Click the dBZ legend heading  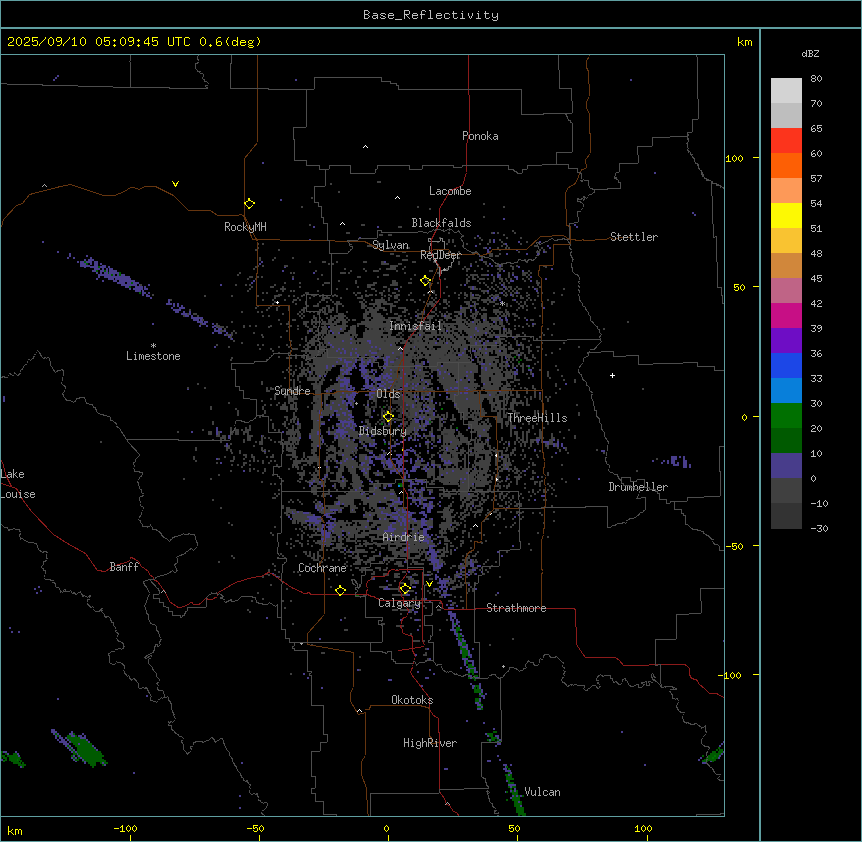coord(810,54)
